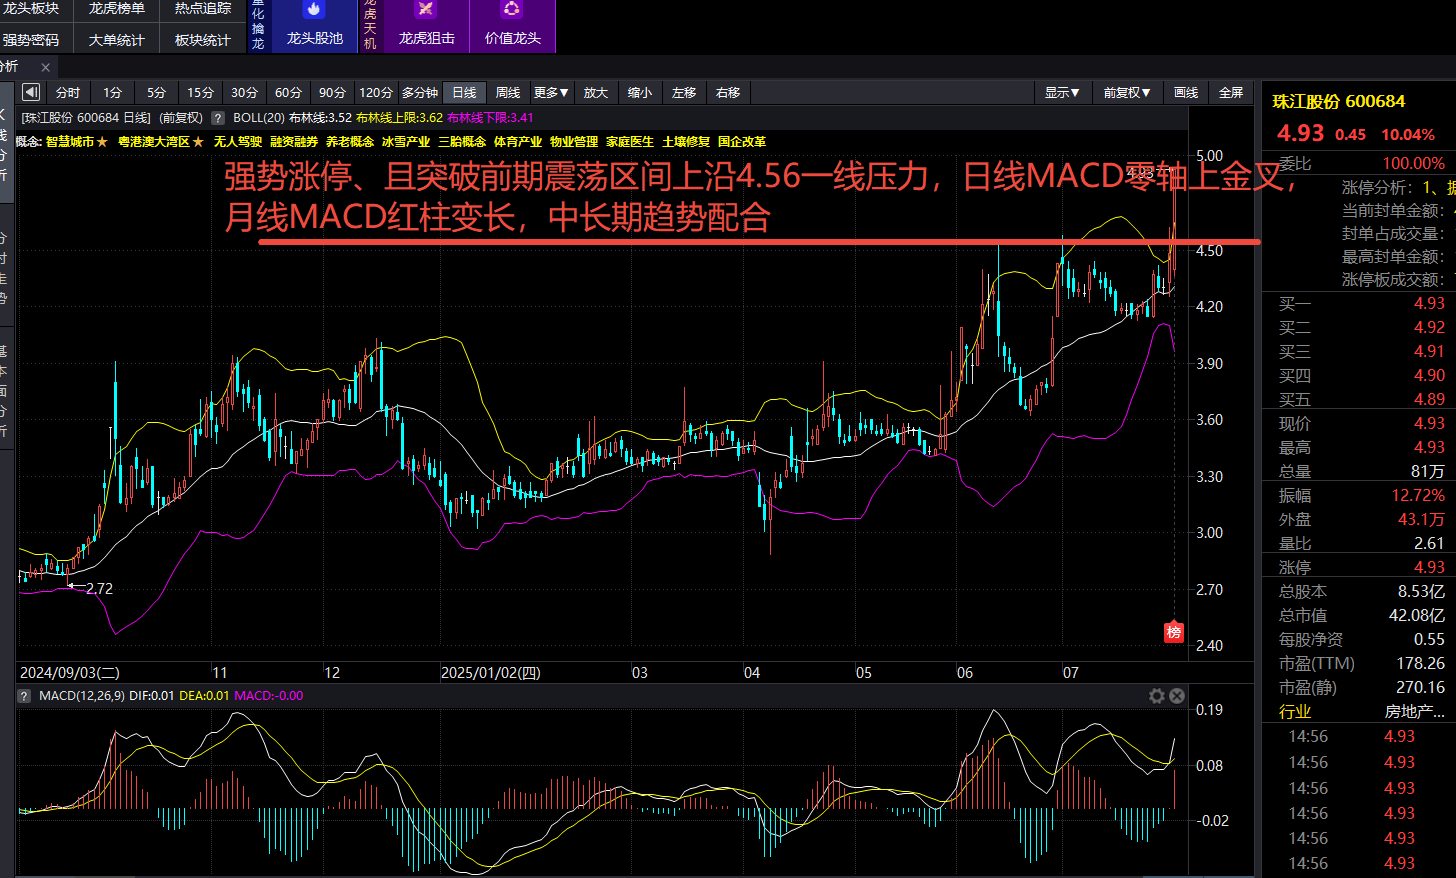This screenshot has height=878, width=1456.
Task: Click the stock name 珠江股份 600684 header
Action: (1339, 101)
